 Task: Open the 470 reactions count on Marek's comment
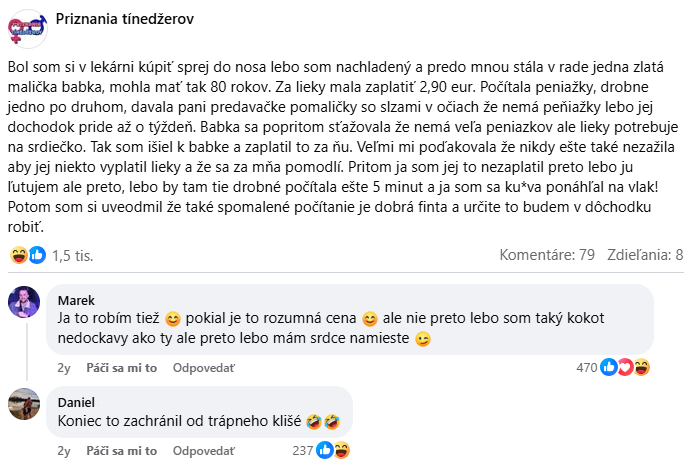click(x=585, y=367)
